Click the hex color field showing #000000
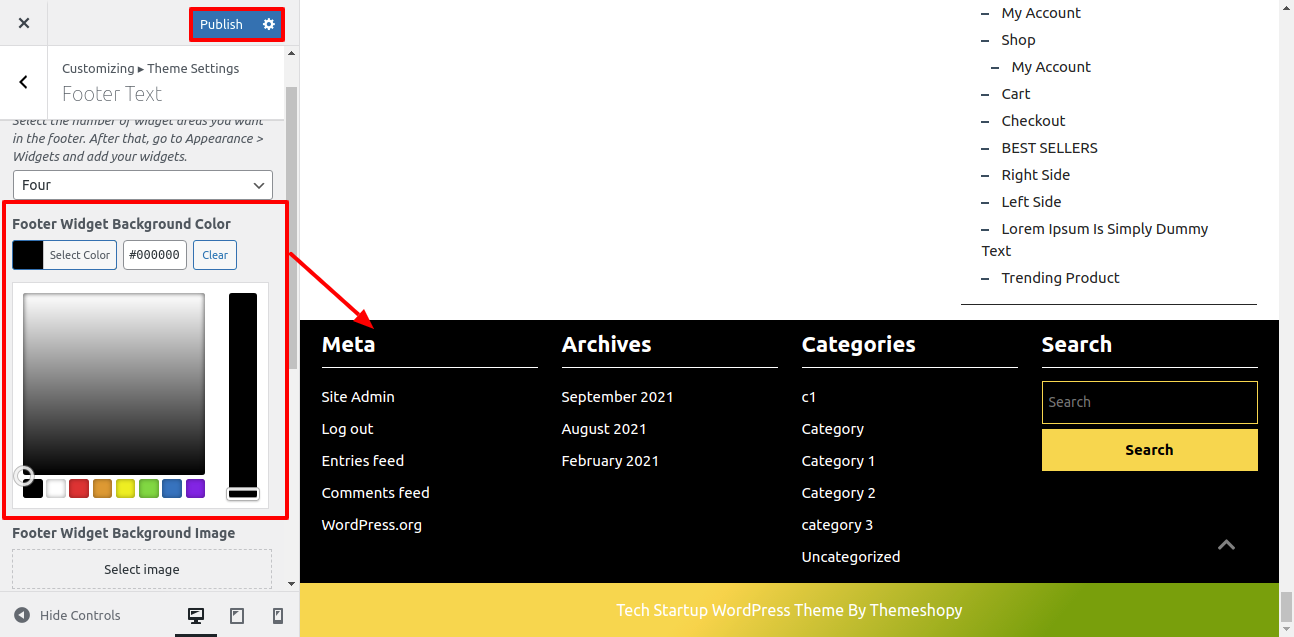Viewport: 1294px width, 637px height. tap(155, 255)
